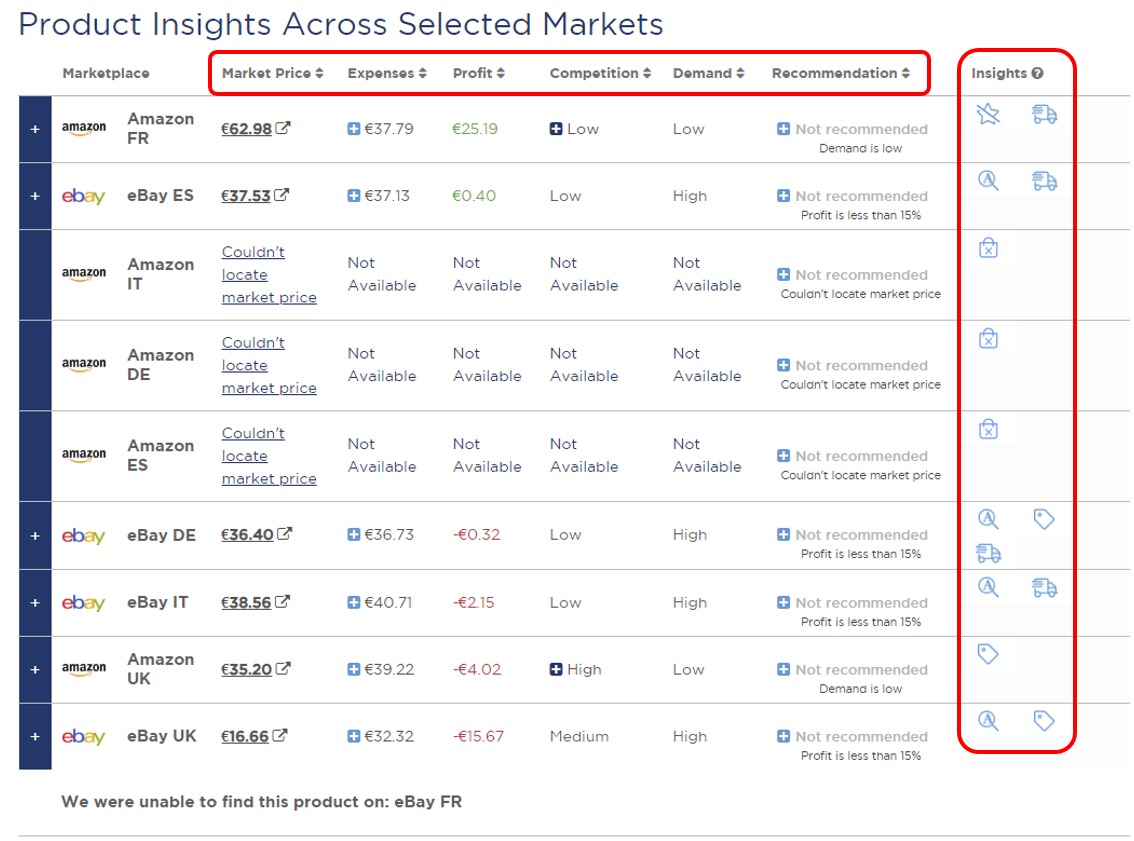This screenshot has height=841, width=1134.
Task: Click the shipping truck insight icon for Amazon FR
Action: 1046,114
